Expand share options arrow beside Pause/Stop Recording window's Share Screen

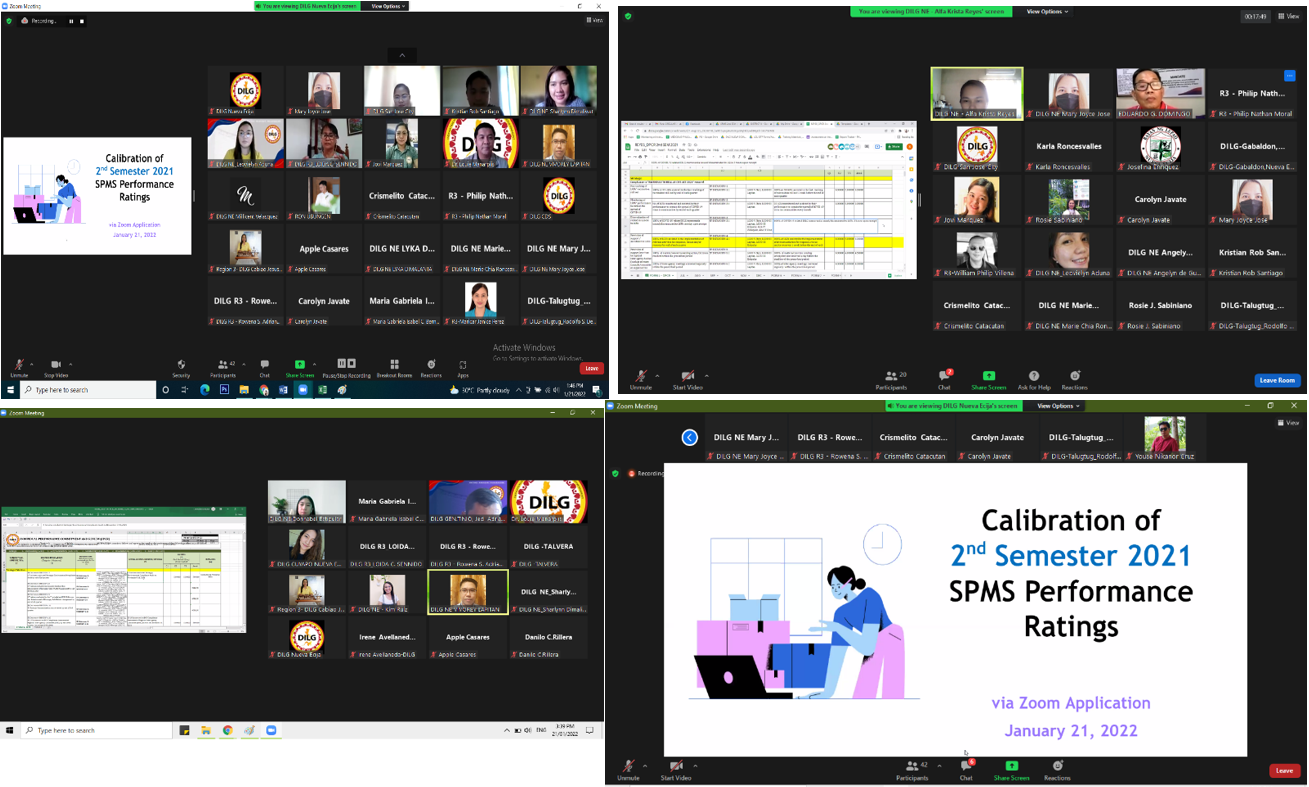pos(316,364)
